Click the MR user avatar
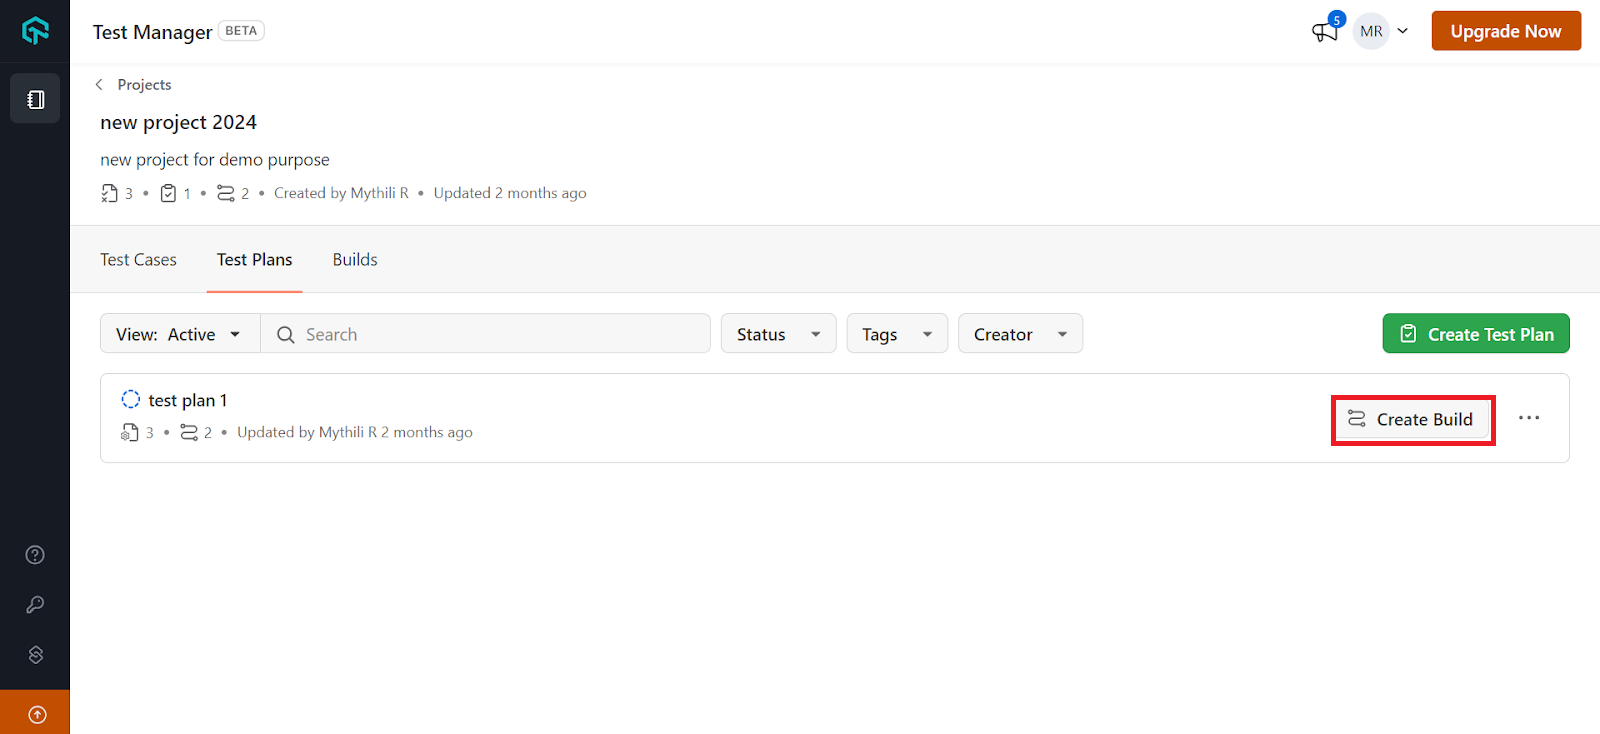 tap(1371, 31)
